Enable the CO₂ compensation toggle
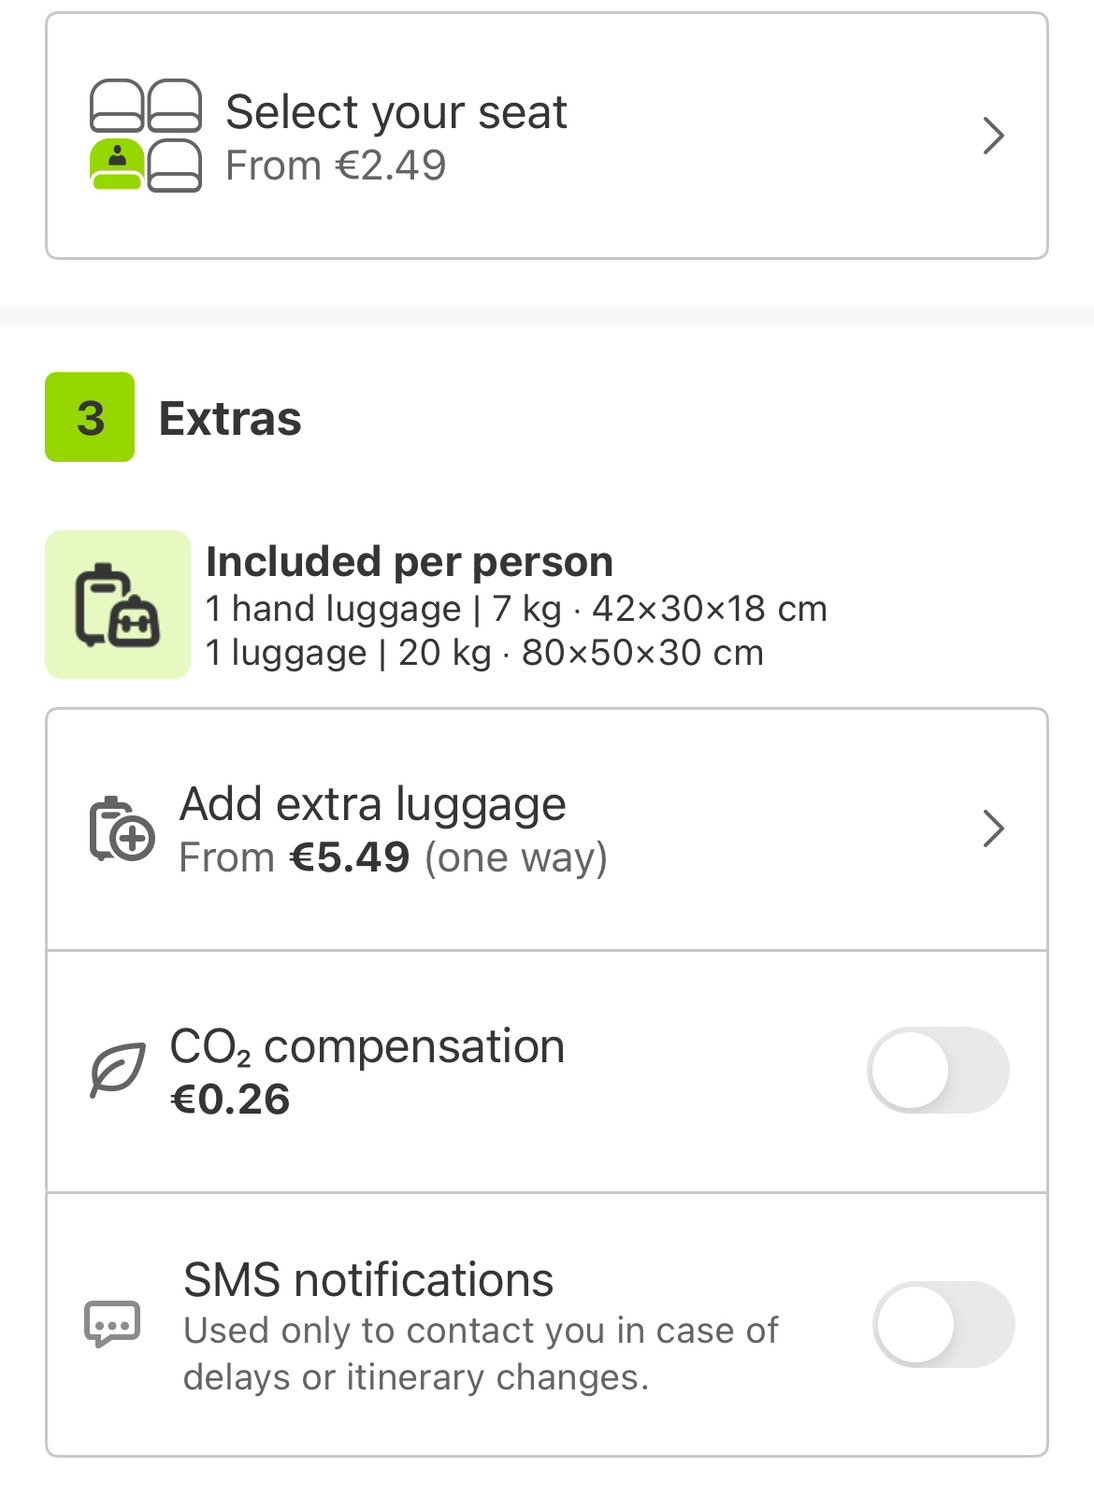Screen dimensions: 1094x1497 coord(937,1070)
